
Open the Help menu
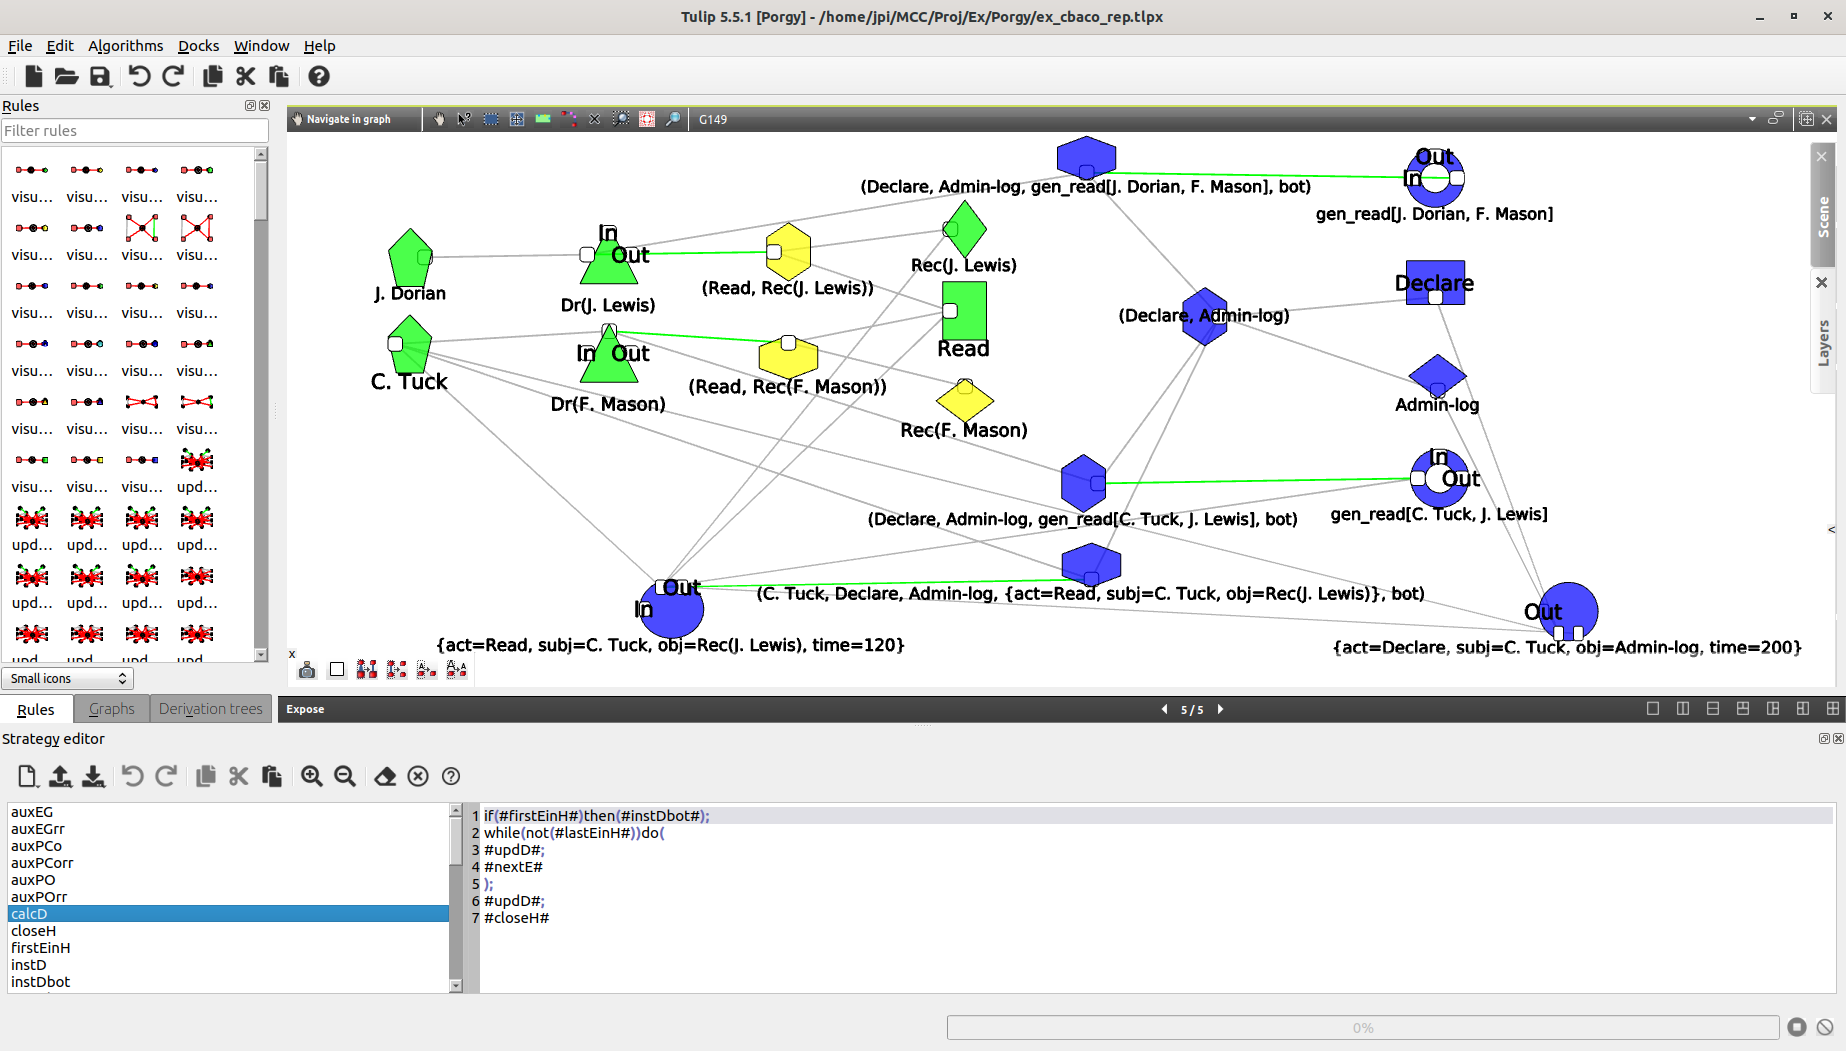319,46
